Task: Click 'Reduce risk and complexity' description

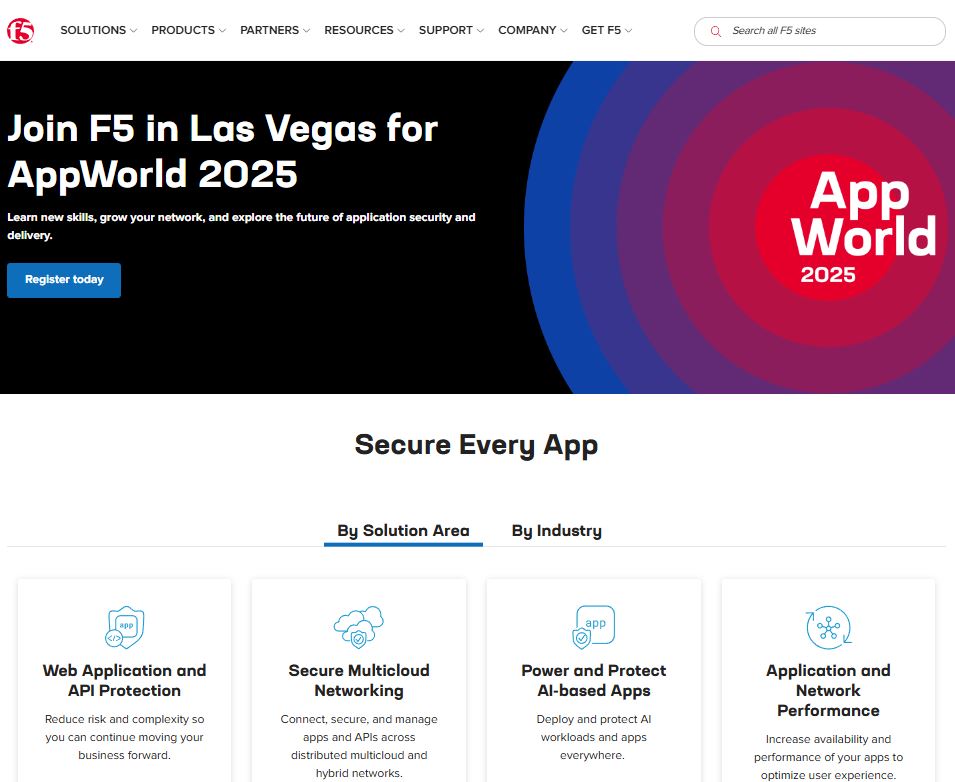Action: coord(124,737)
